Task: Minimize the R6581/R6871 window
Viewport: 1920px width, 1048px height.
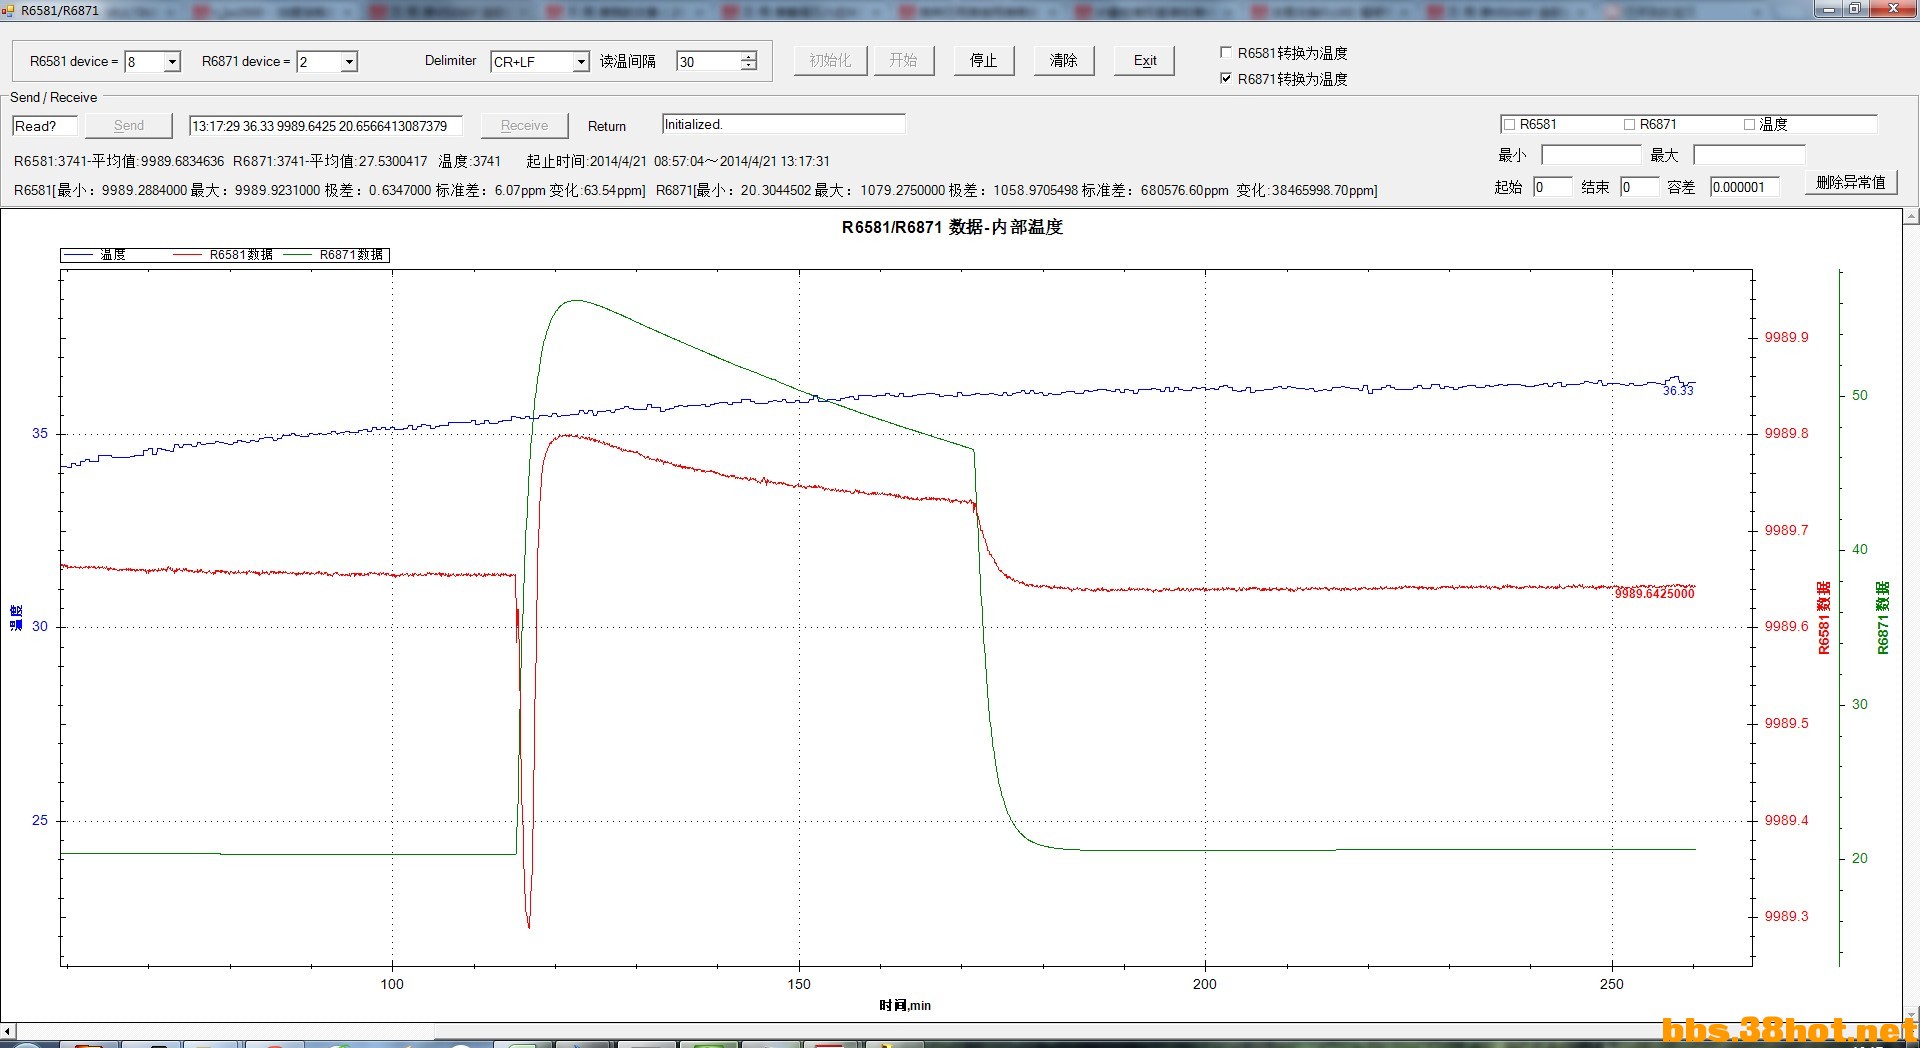Action: [1829, 9]
